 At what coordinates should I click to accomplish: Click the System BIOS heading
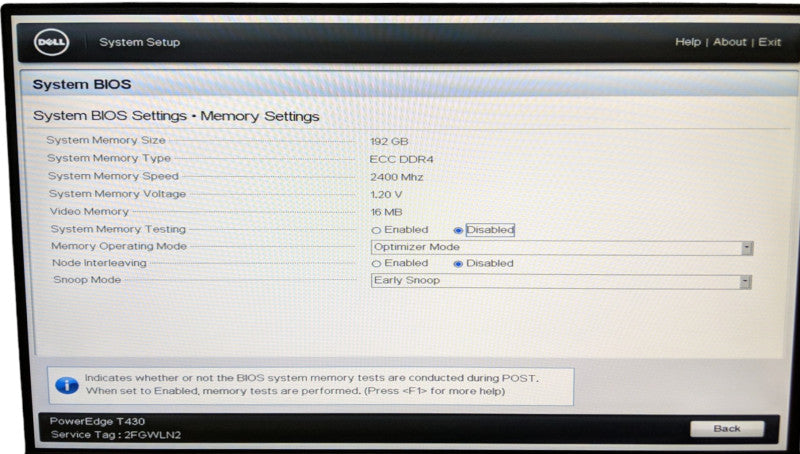click(82, 85)
